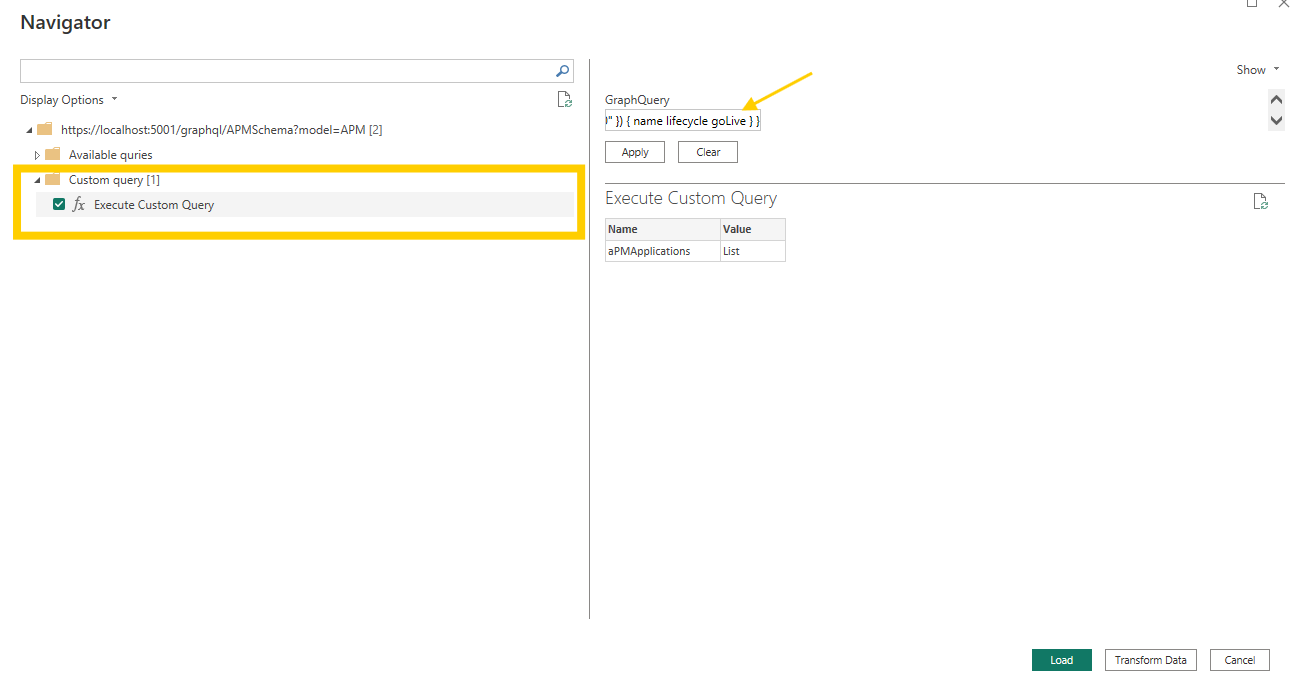This screenshot has width=1292, height=676.
Task: Click inside the GraphQuery text field
Action: 683,120
